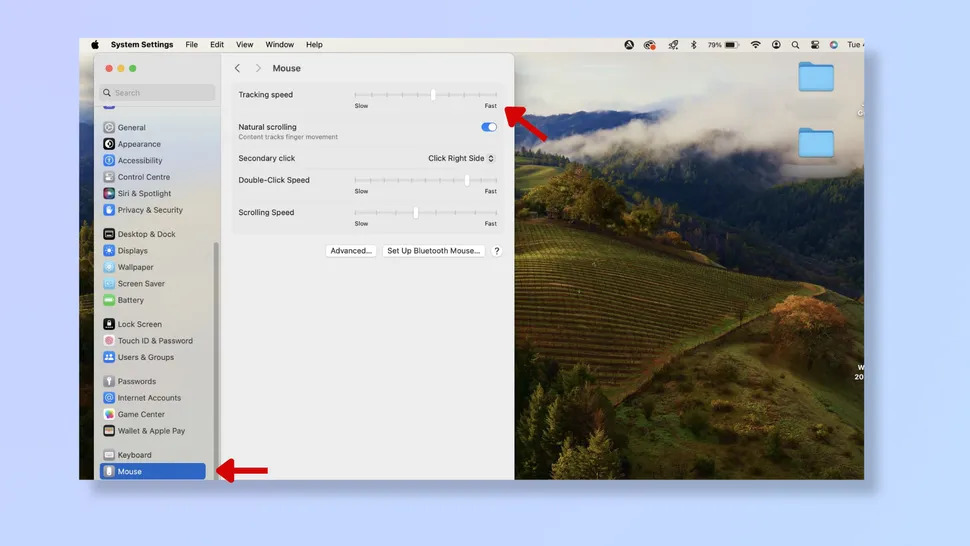Open Siri & Spotlight settings icon
This screenshot has width=970, height=546.
click(x=109, y=194)
